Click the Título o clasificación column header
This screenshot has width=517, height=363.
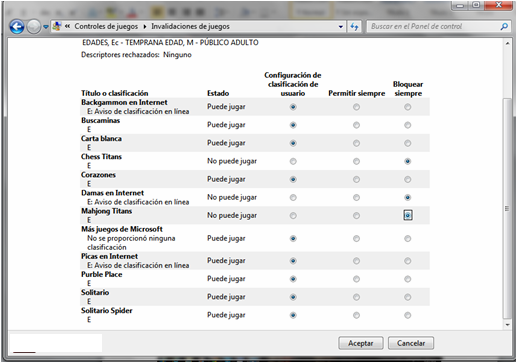click(115, 93)
